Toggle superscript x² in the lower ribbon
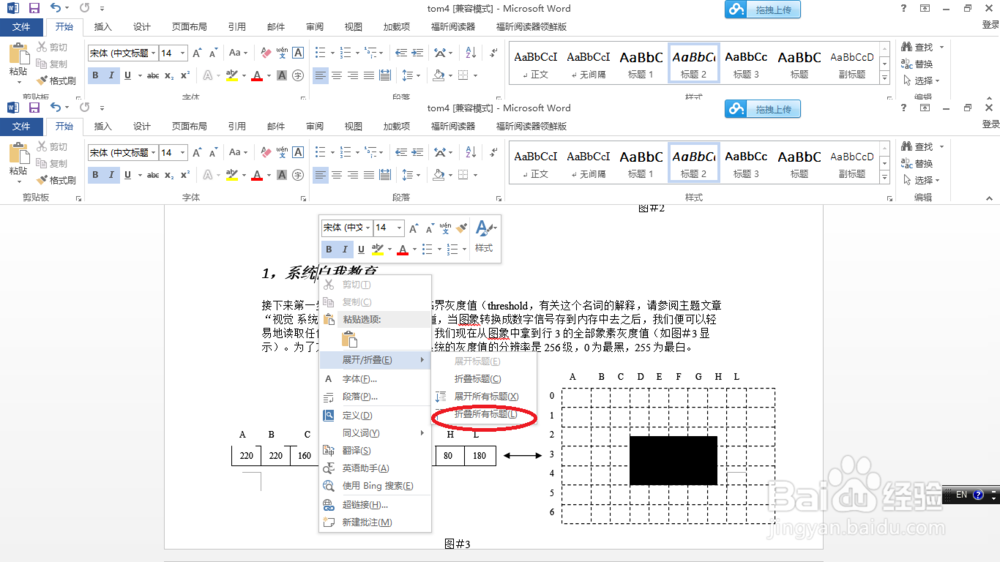The width and height of the screenshot is (1000, 562). coord(185,175)
